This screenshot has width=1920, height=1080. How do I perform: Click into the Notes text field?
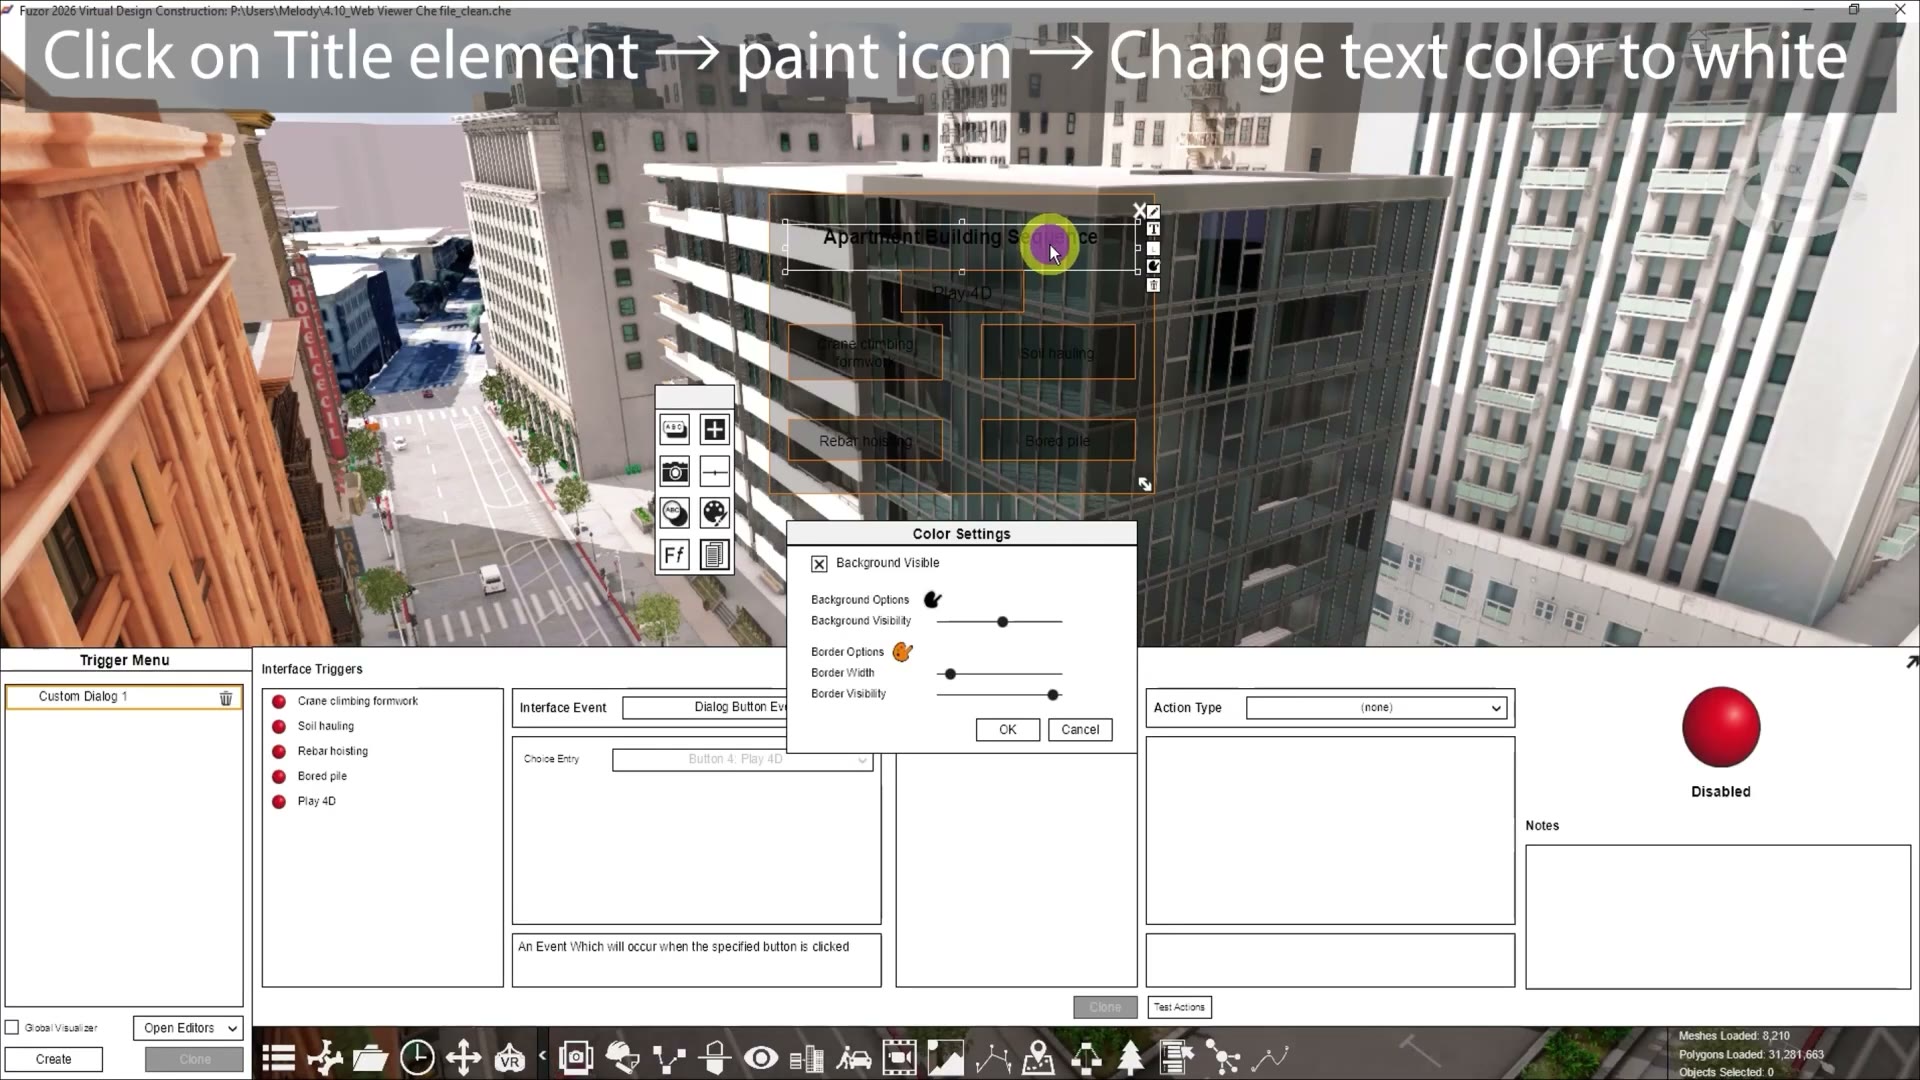click(1717, 917)
